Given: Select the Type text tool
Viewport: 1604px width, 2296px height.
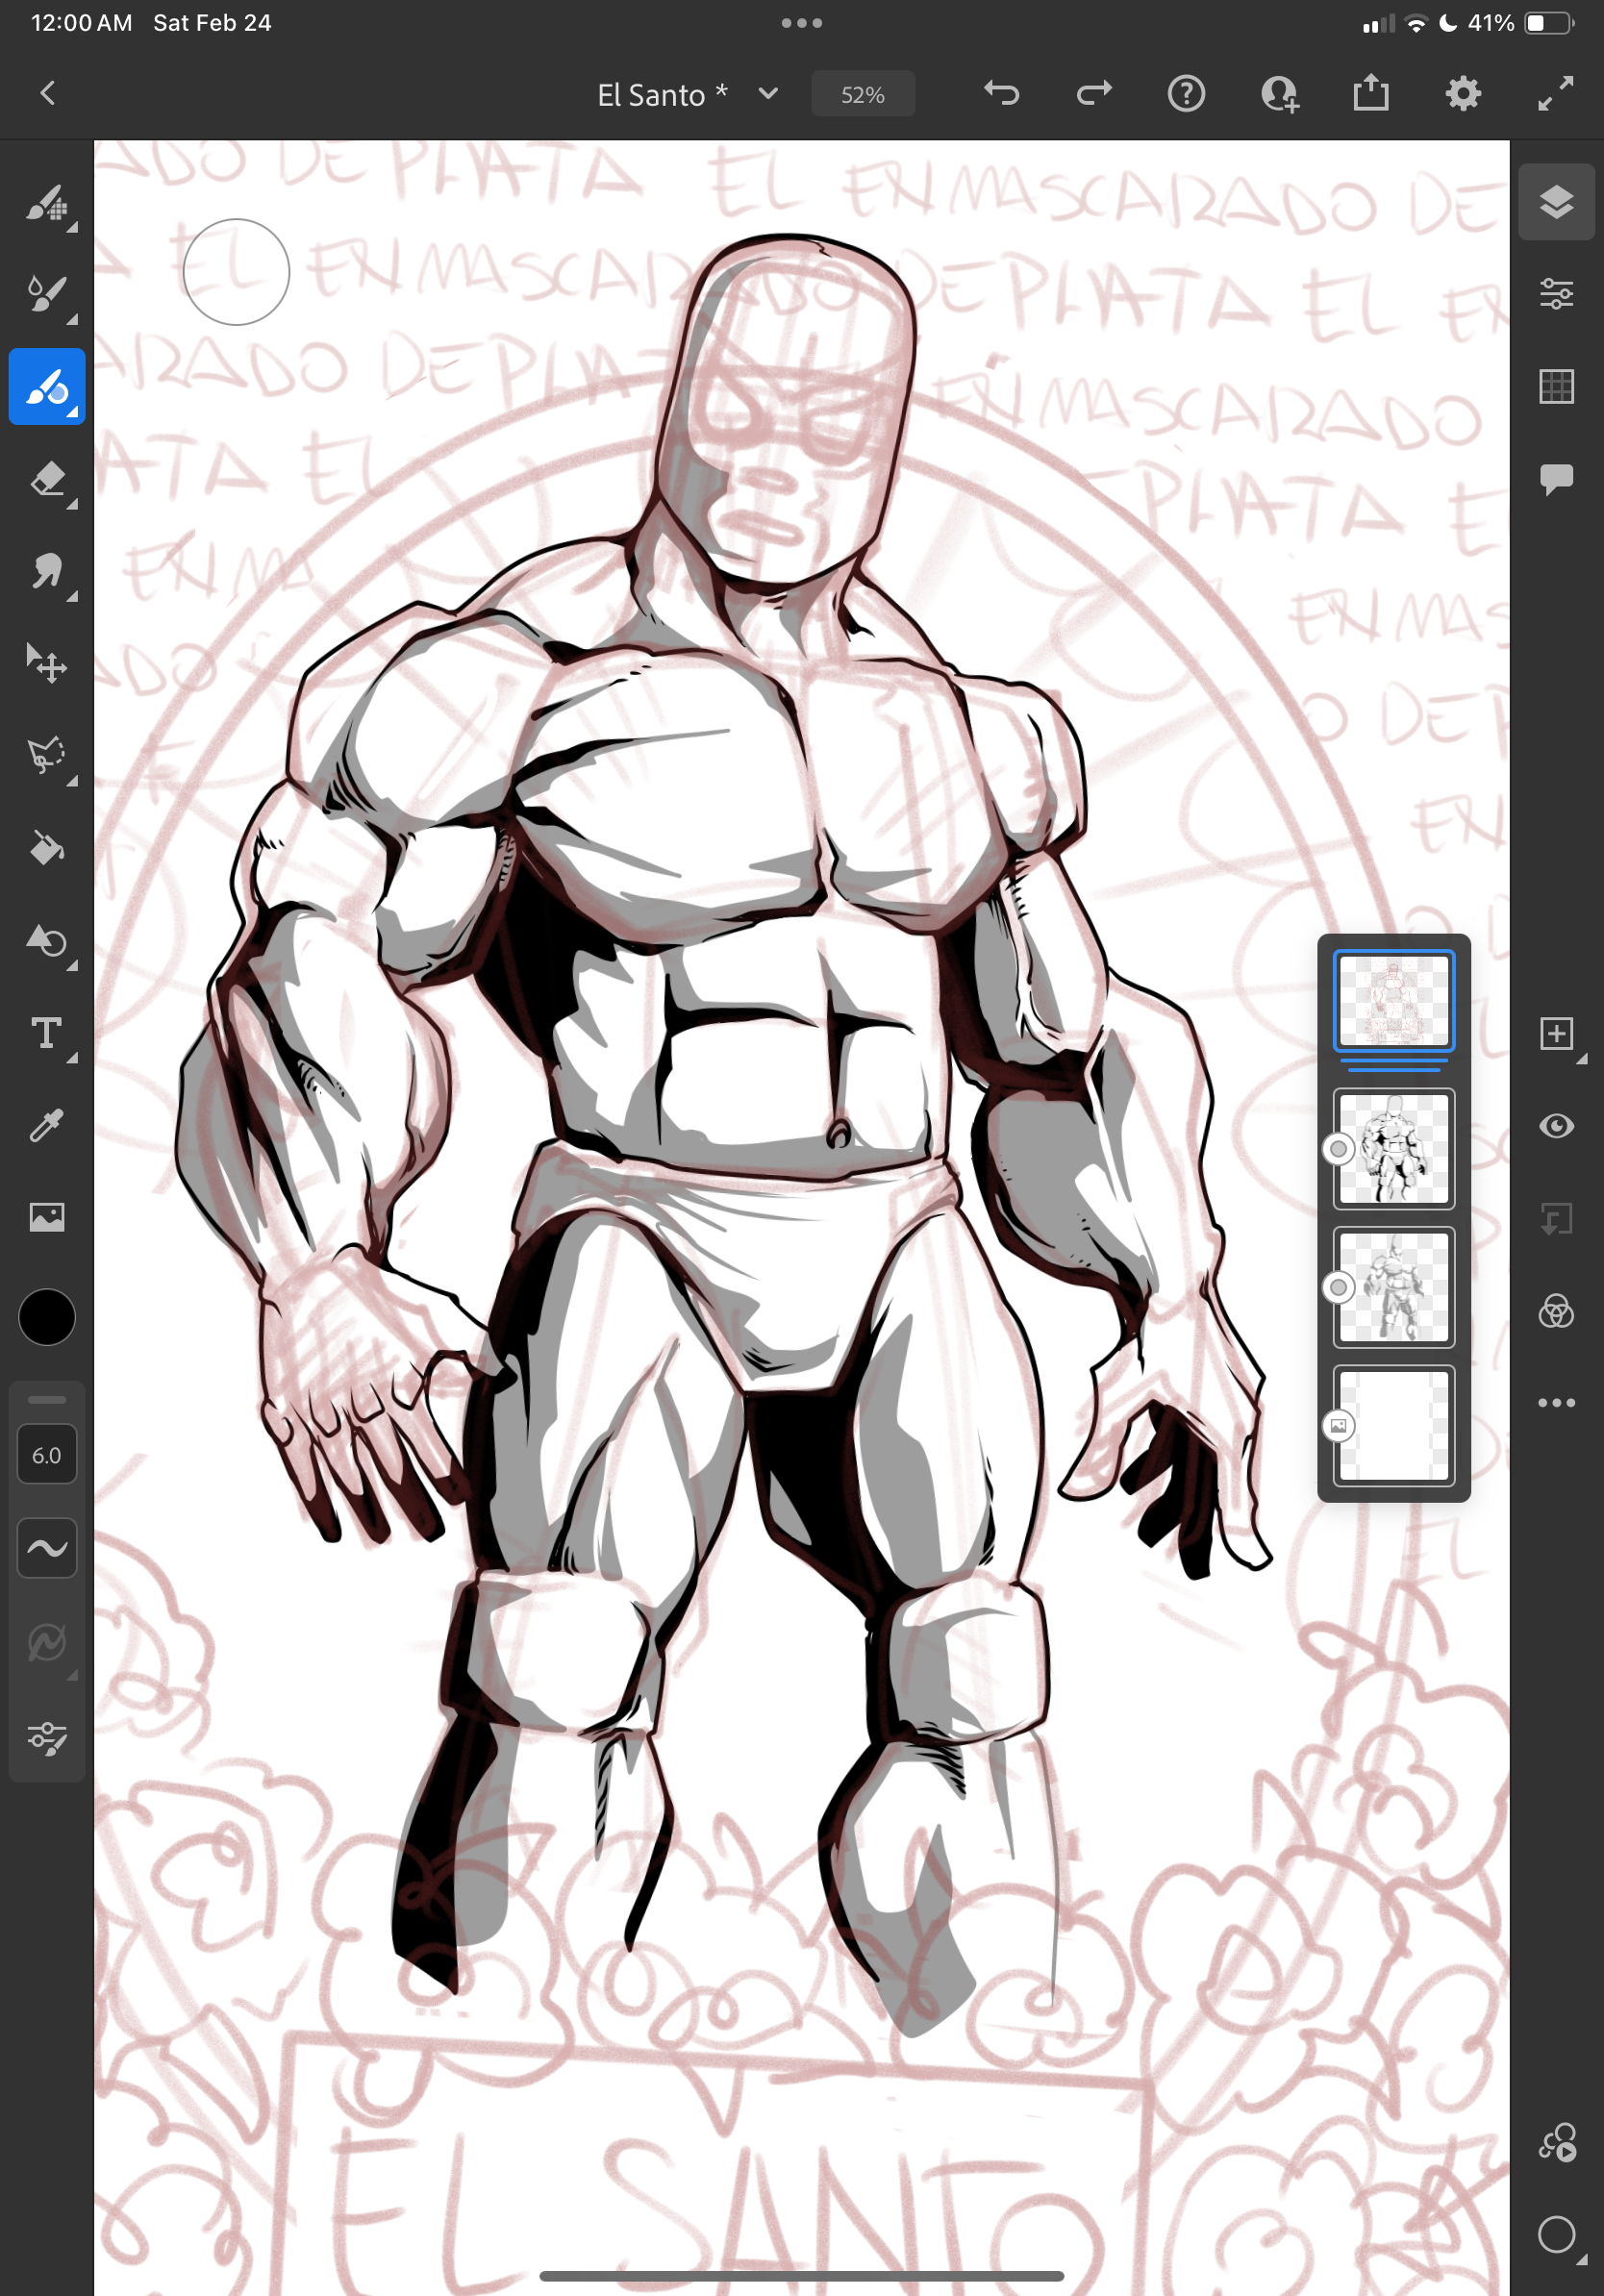Looking at the screenshot, I should click(47, 1032).
